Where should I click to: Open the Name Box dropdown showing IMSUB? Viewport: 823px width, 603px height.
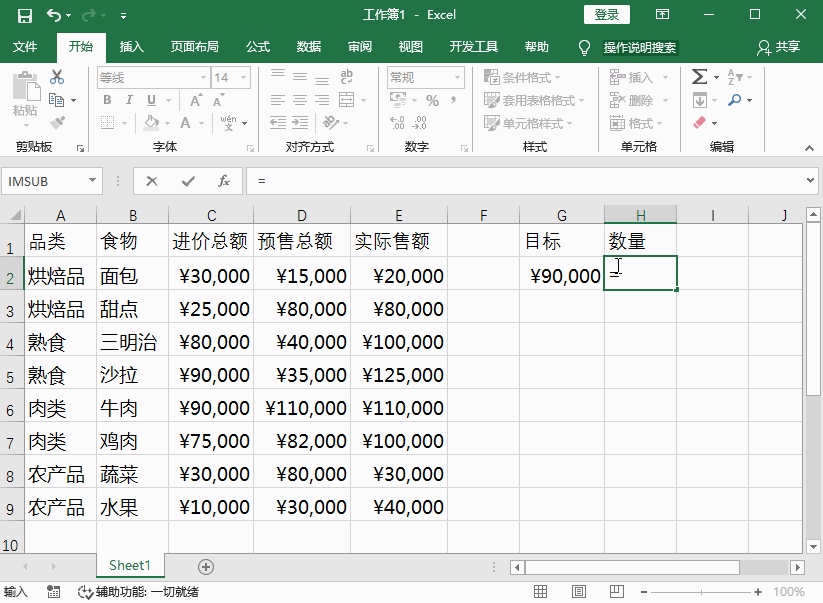[93, 181]
